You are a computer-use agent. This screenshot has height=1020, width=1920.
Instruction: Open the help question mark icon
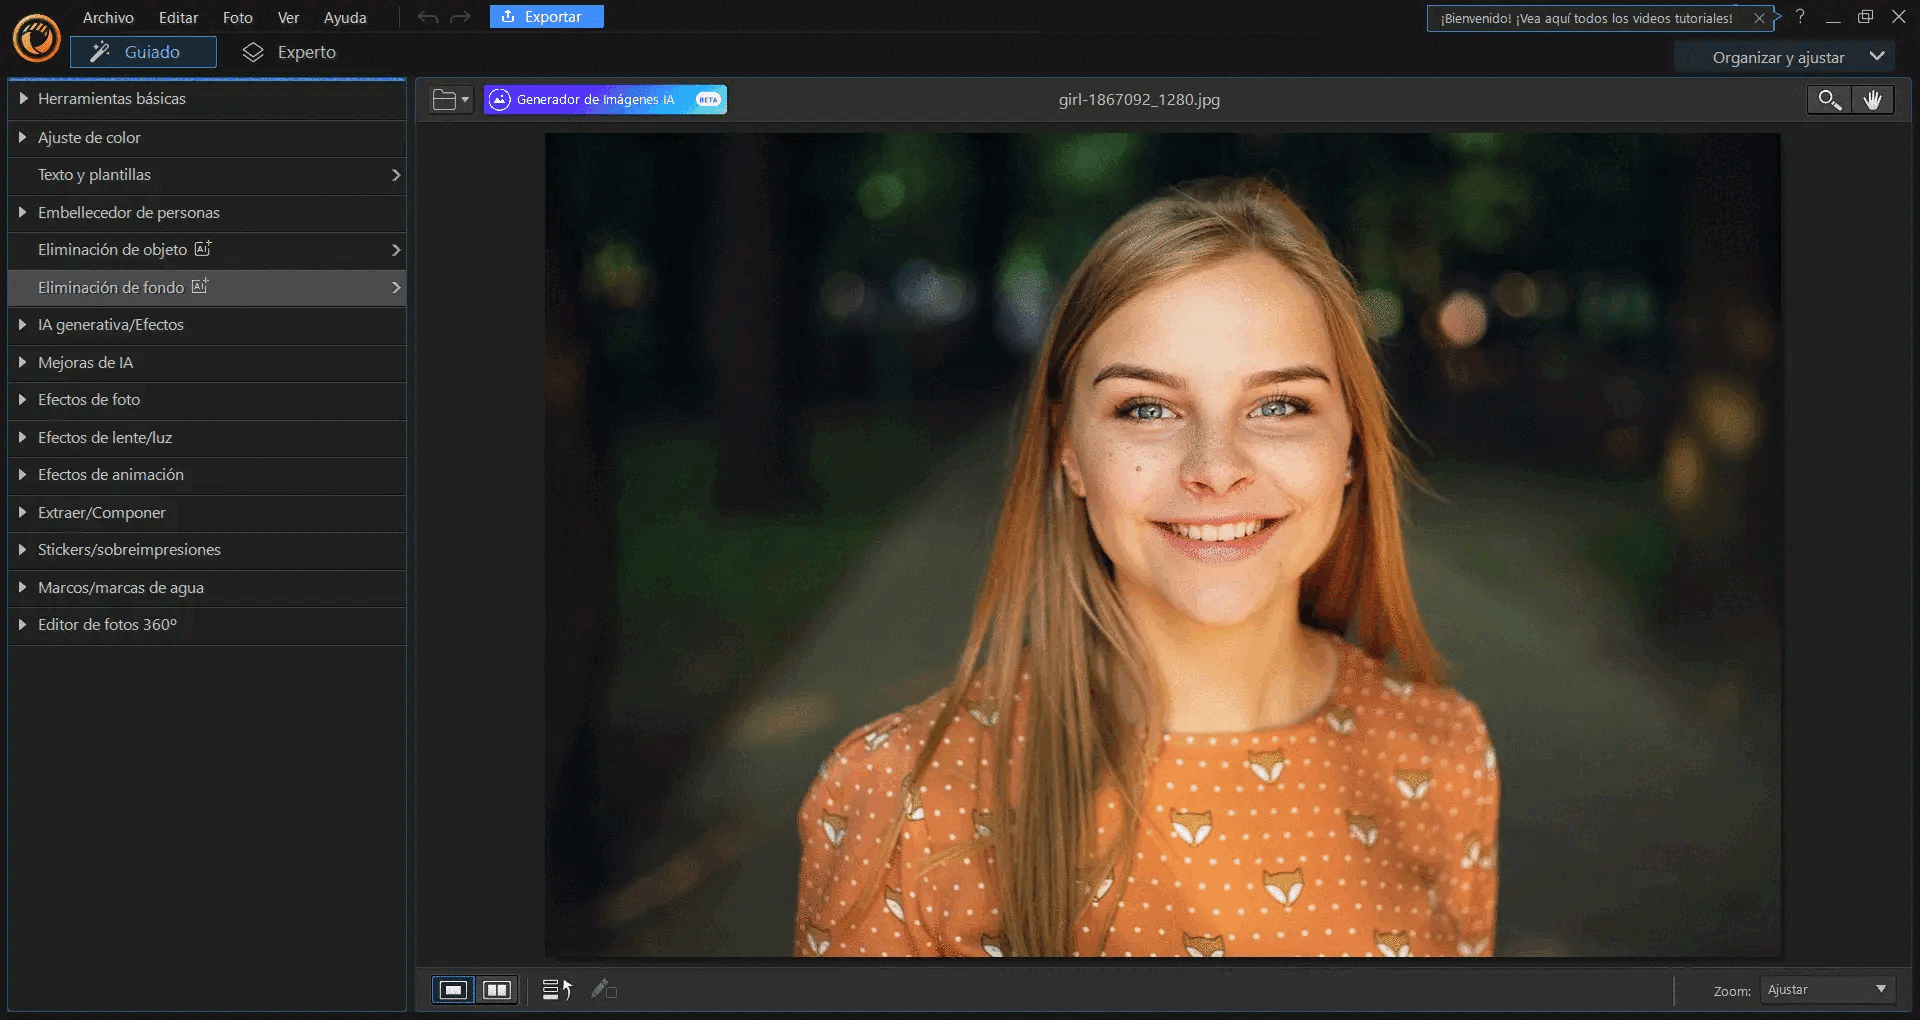(1800, 17)
